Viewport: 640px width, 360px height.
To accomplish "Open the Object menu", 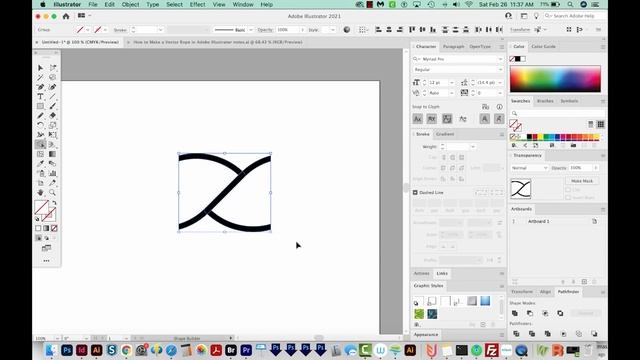I will click(x=130, y=4).
